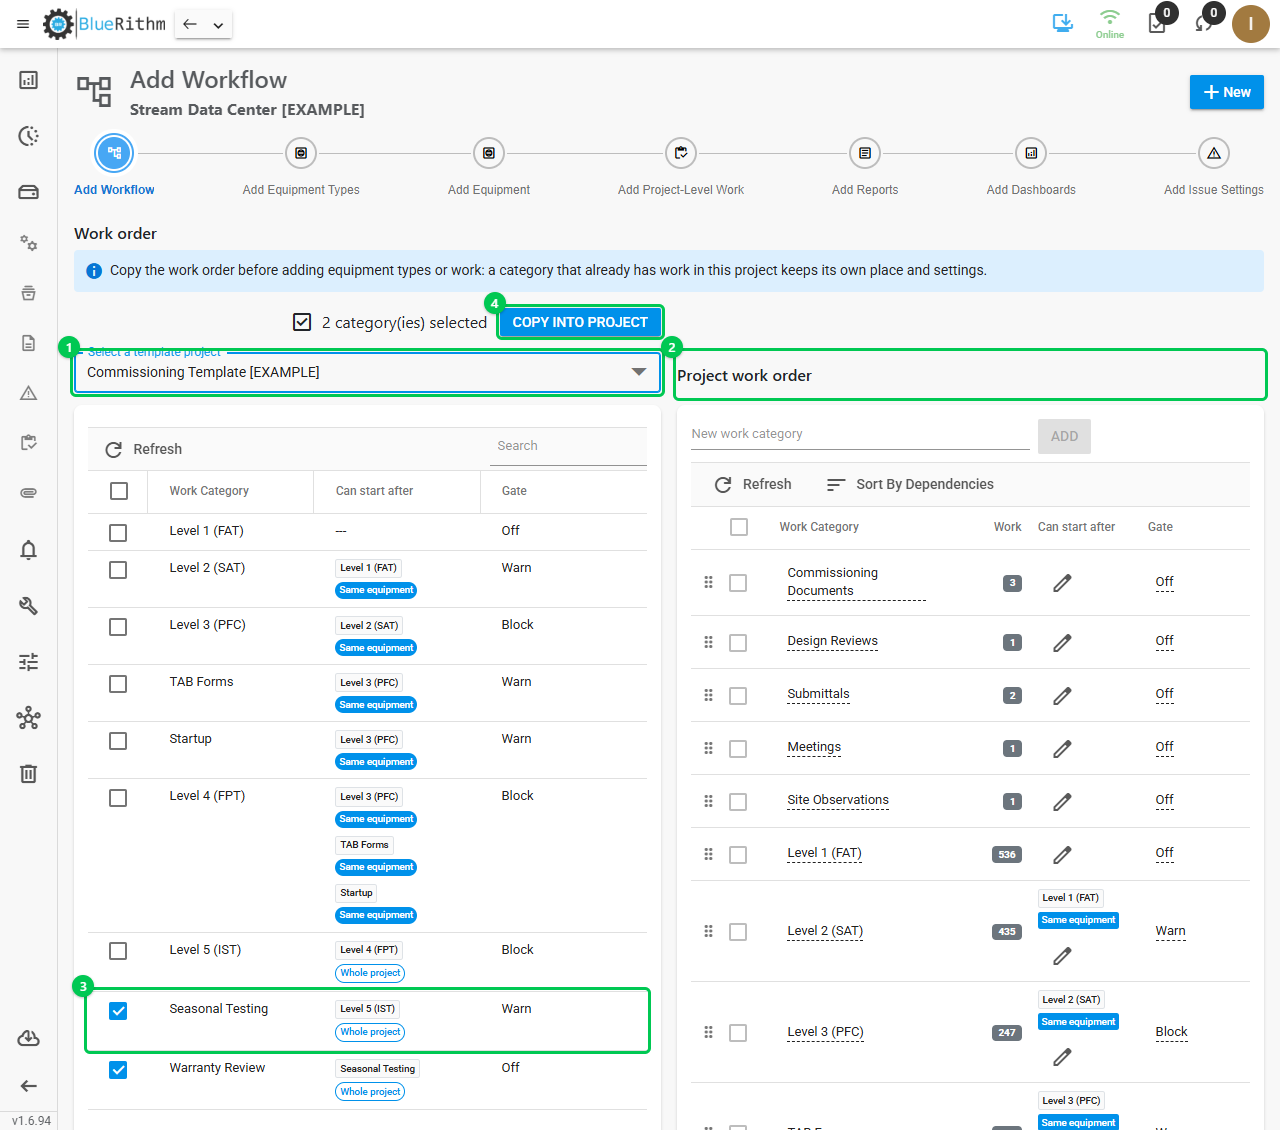Uncheck the Warranty Review template checkbox
1280x1130 pixels.
pyautogui.click(x=118, y=1070)
